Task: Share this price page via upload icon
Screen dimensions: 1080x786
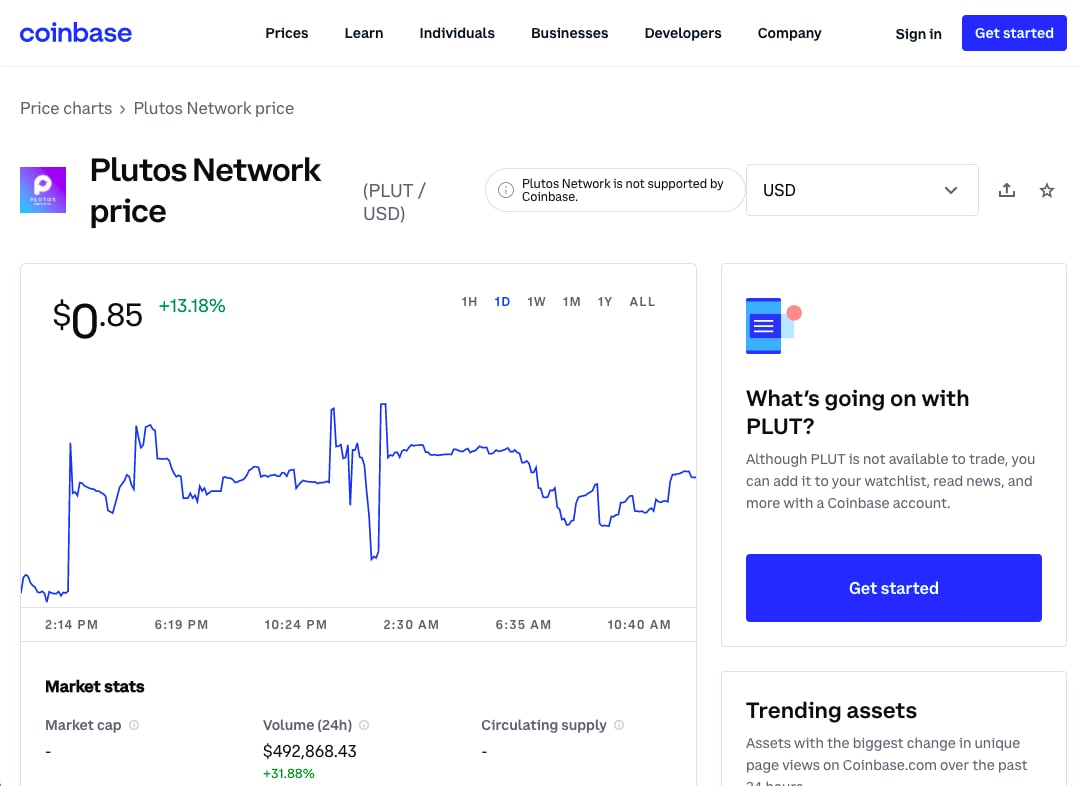Action: [x=1007, y=190]
